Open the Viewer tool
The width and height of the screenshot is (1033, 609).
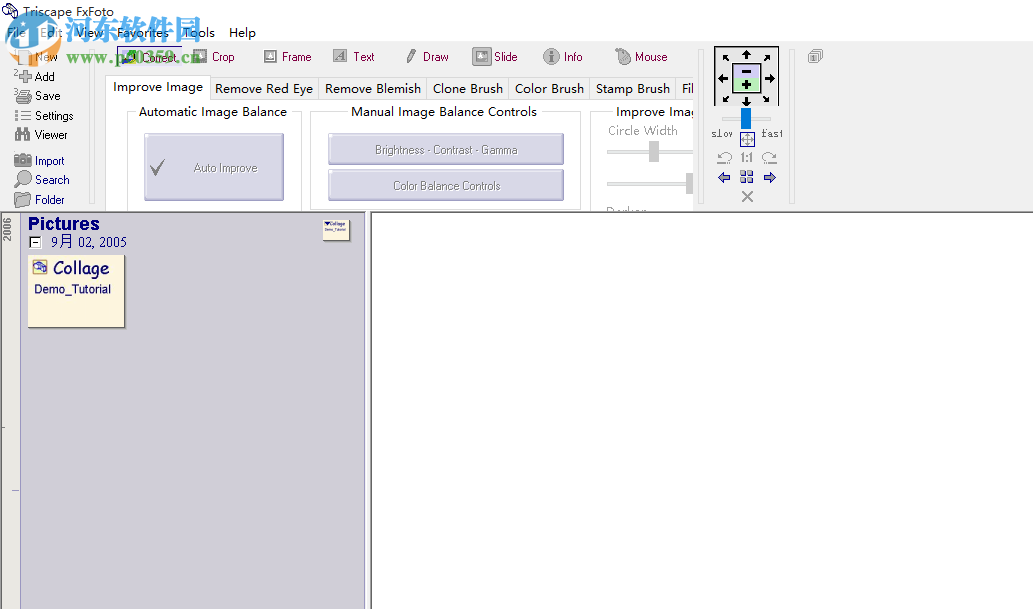pos(41,134)
